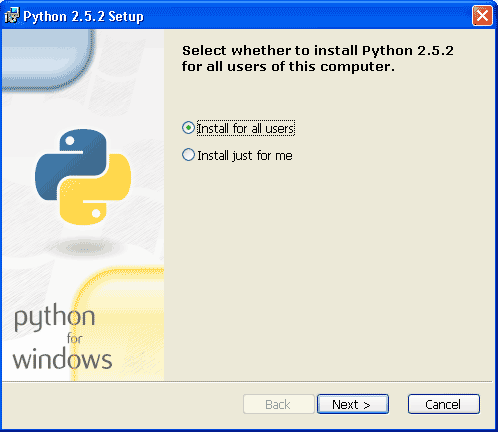Screen dimensions: 498x432
Task: Click the small word "for" in the banner
Action: 74,339
